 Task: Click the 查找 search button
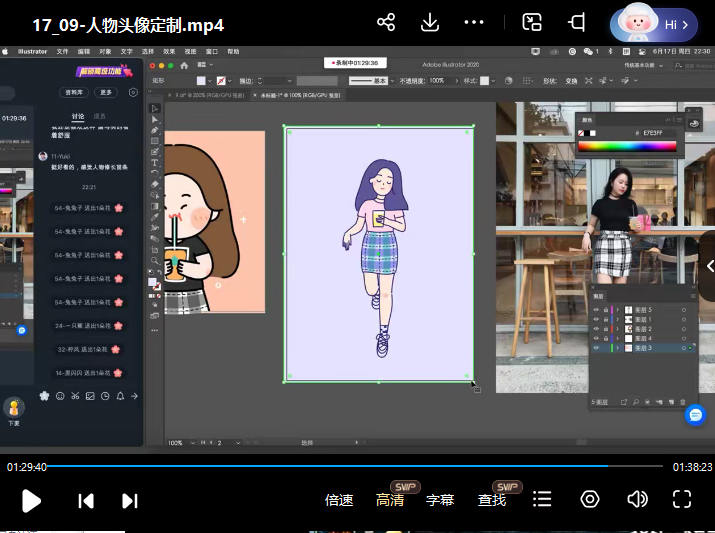492,500
